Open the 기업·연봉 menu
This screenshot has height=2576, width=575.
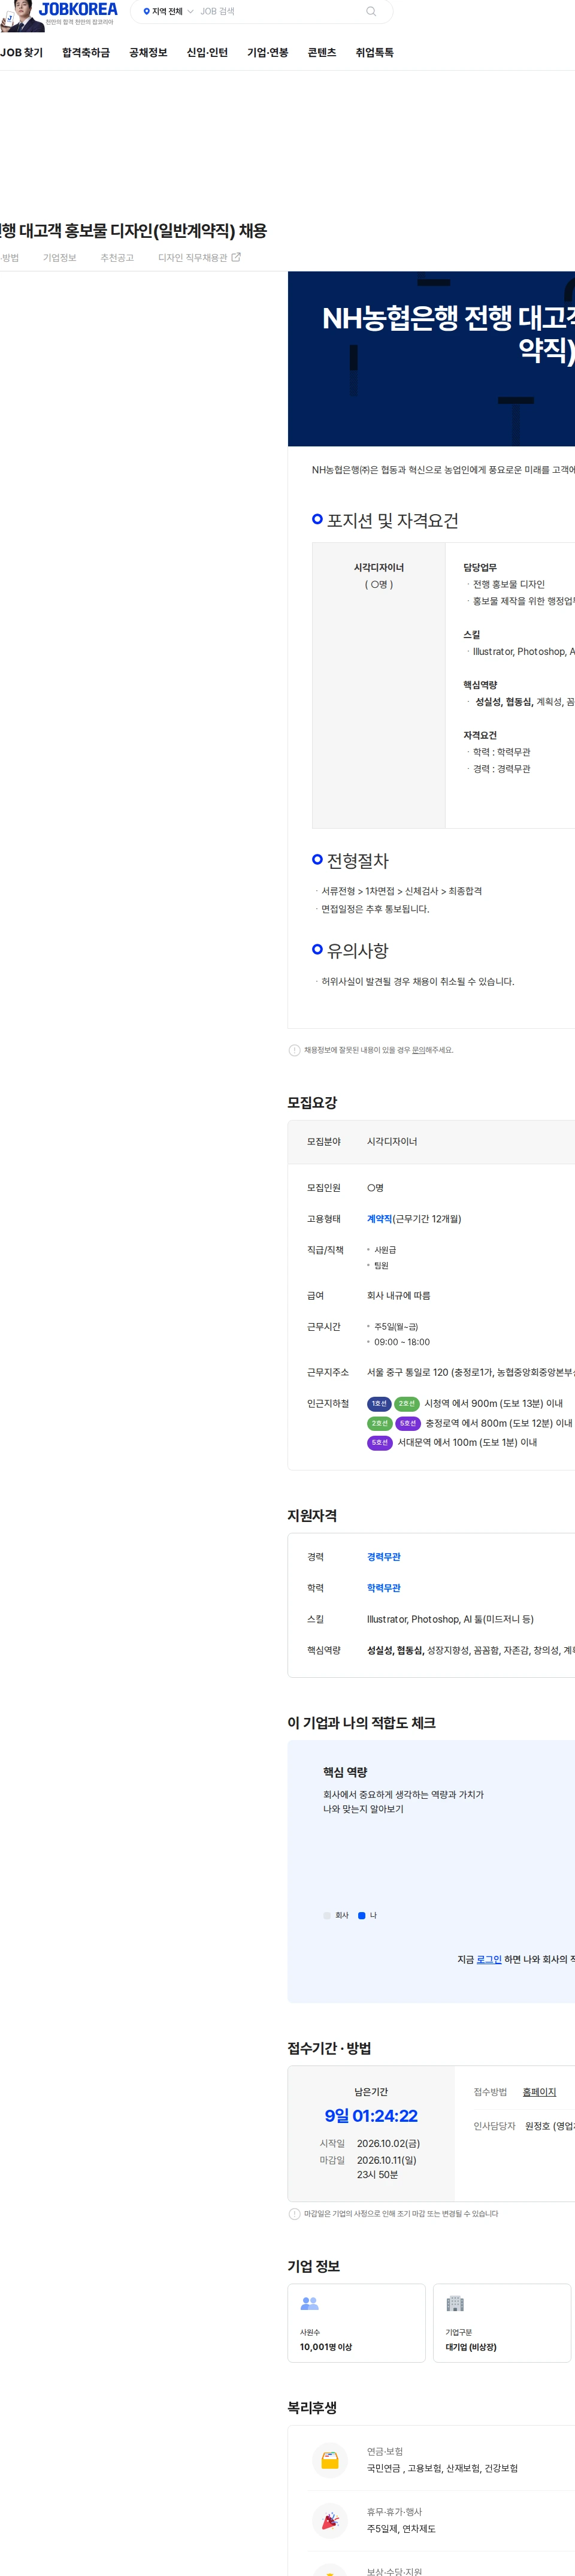268,53
